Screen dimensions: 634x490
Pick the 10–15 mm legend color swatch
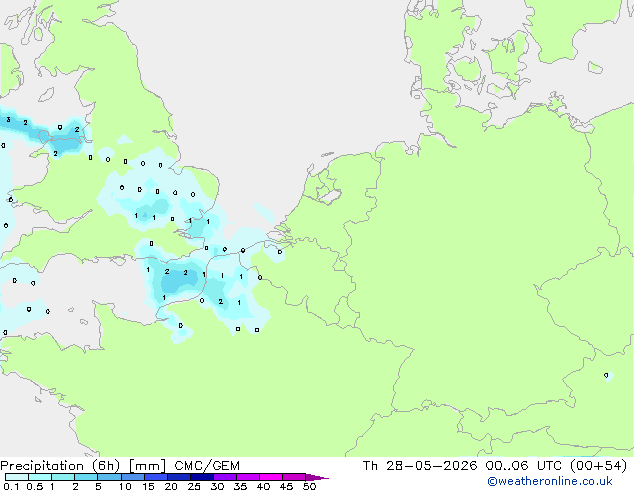point(132,477)
